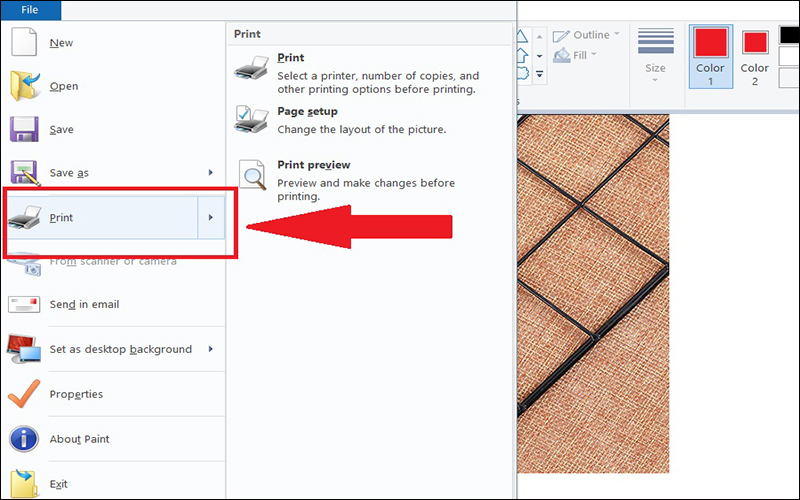Click the Exit icon in menu

click(24, 483)
